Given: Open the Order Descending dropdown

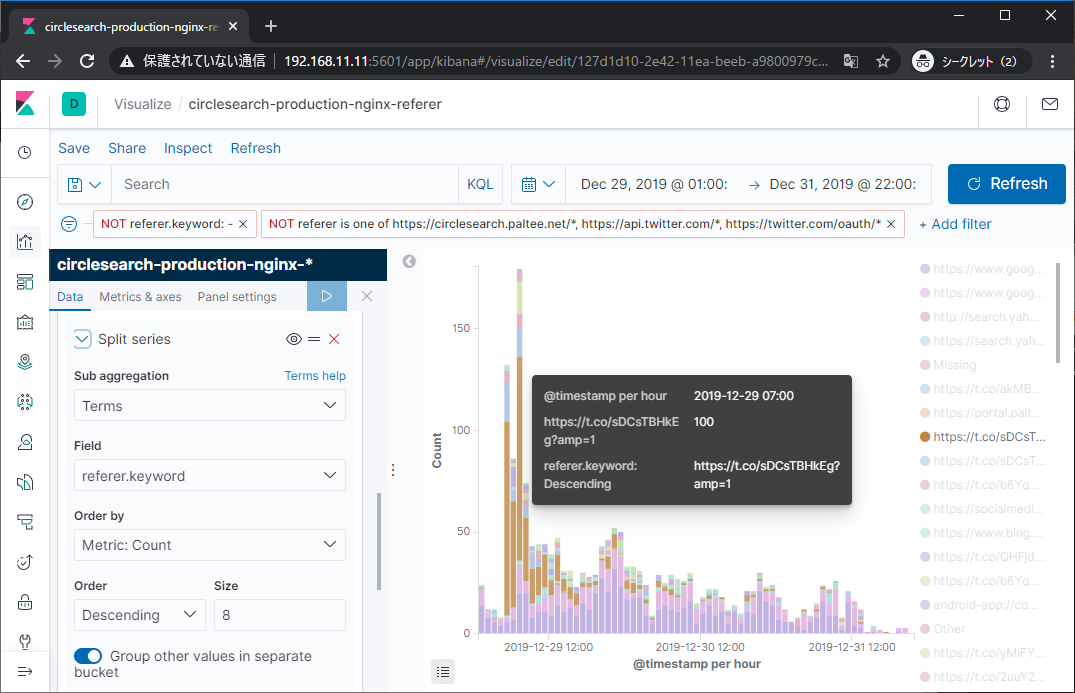Looking at the screenshot, I should tap(139, 615).
